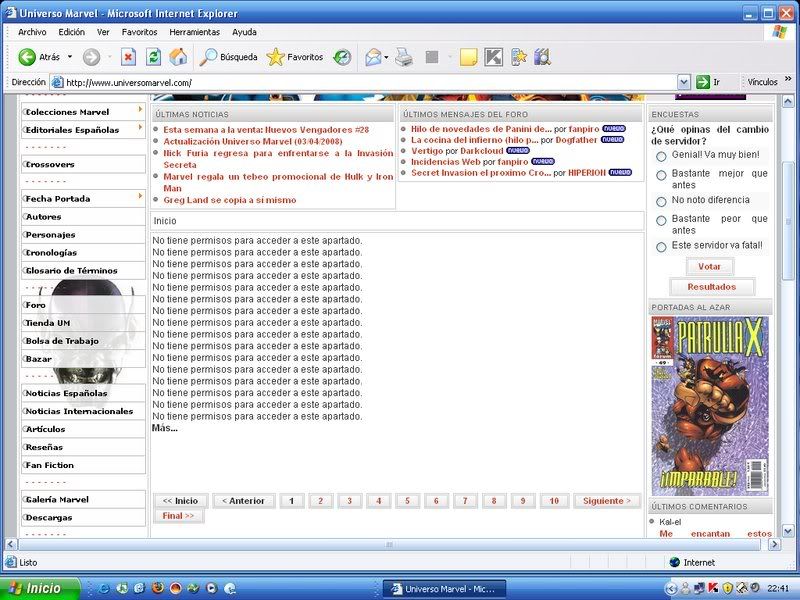Click the Votar poll button
Viewport: 800px width, 600px height.
point(709,266)
